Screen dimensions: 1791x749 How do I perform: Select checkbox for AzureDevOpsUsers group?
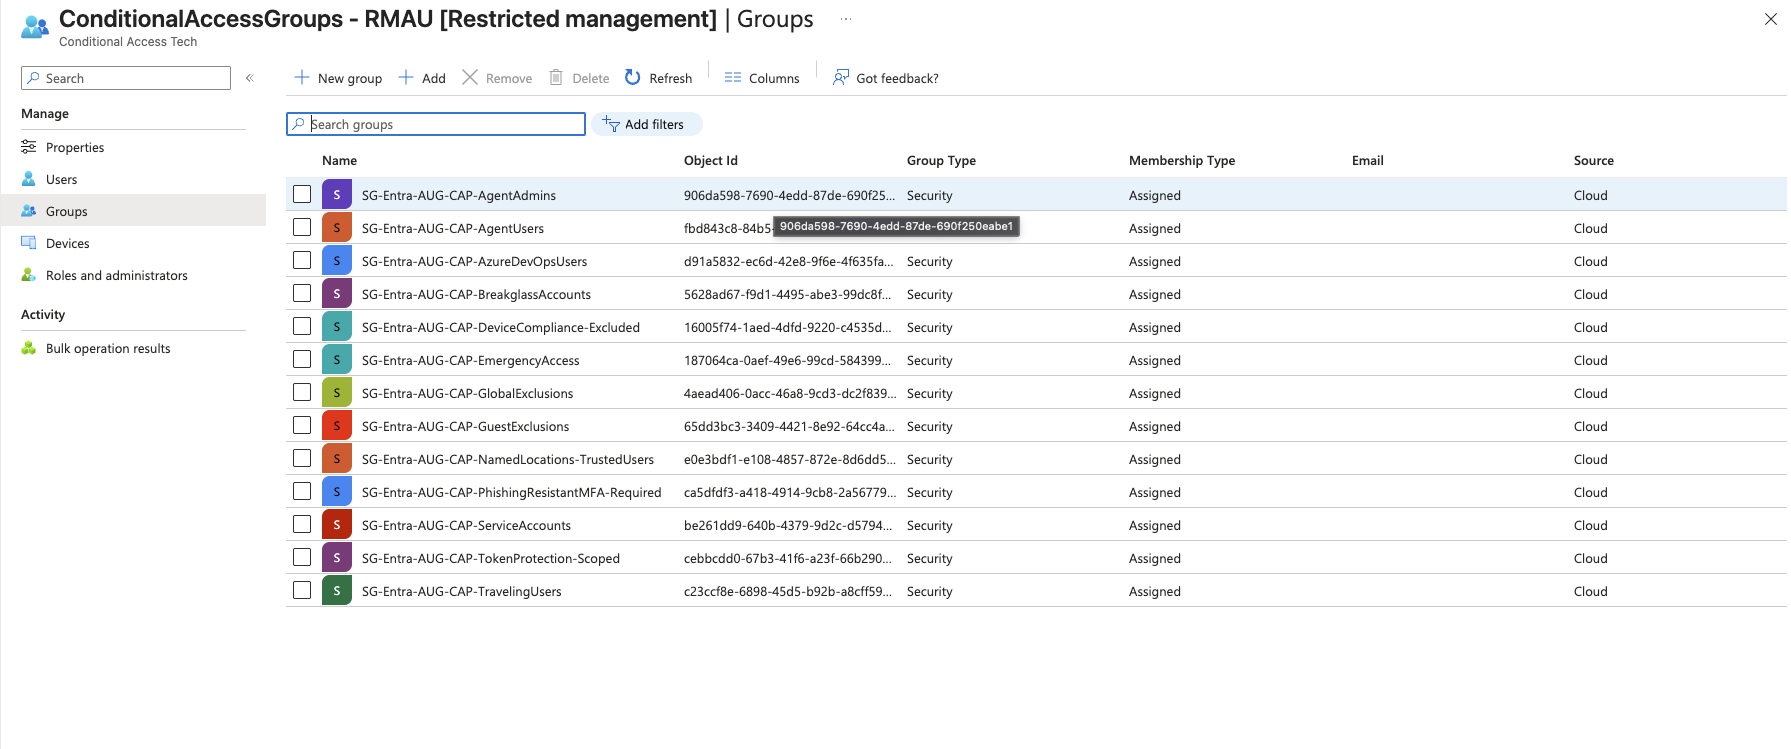tap(302, 260)
